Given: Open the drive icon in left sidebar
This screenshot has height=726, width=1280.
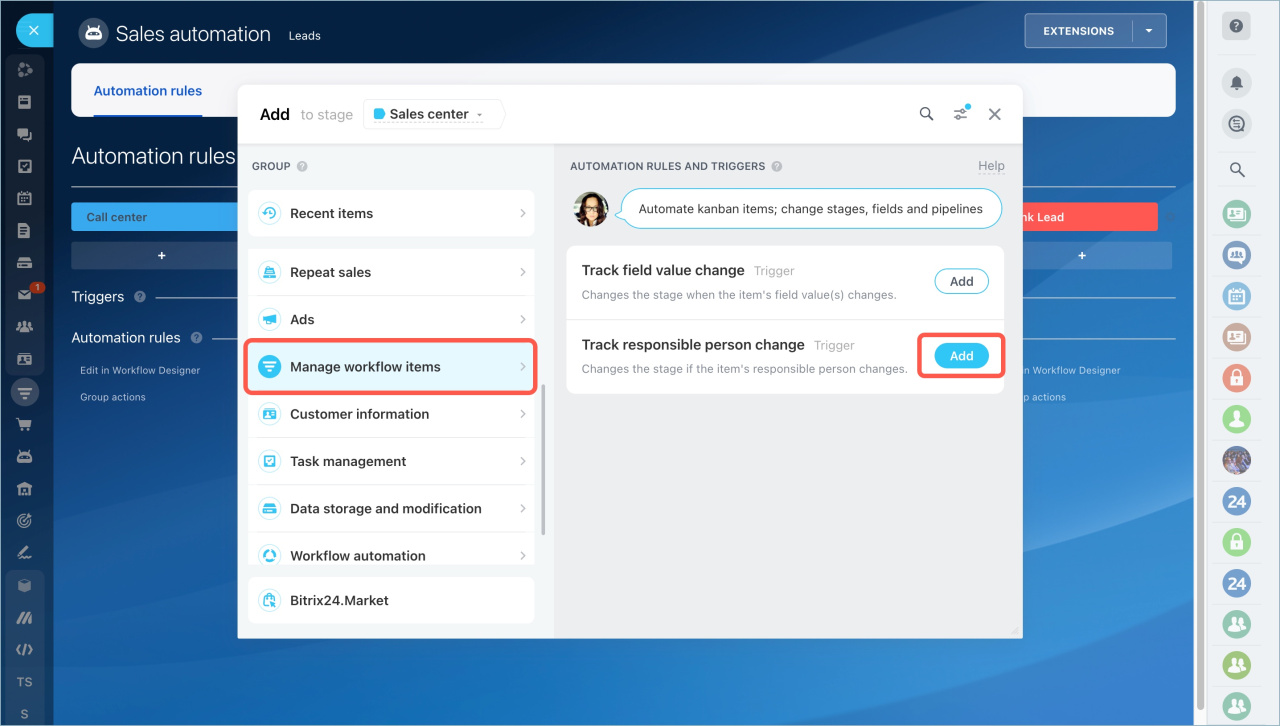Looking at the screenshot, I should [x=25, y=263].
